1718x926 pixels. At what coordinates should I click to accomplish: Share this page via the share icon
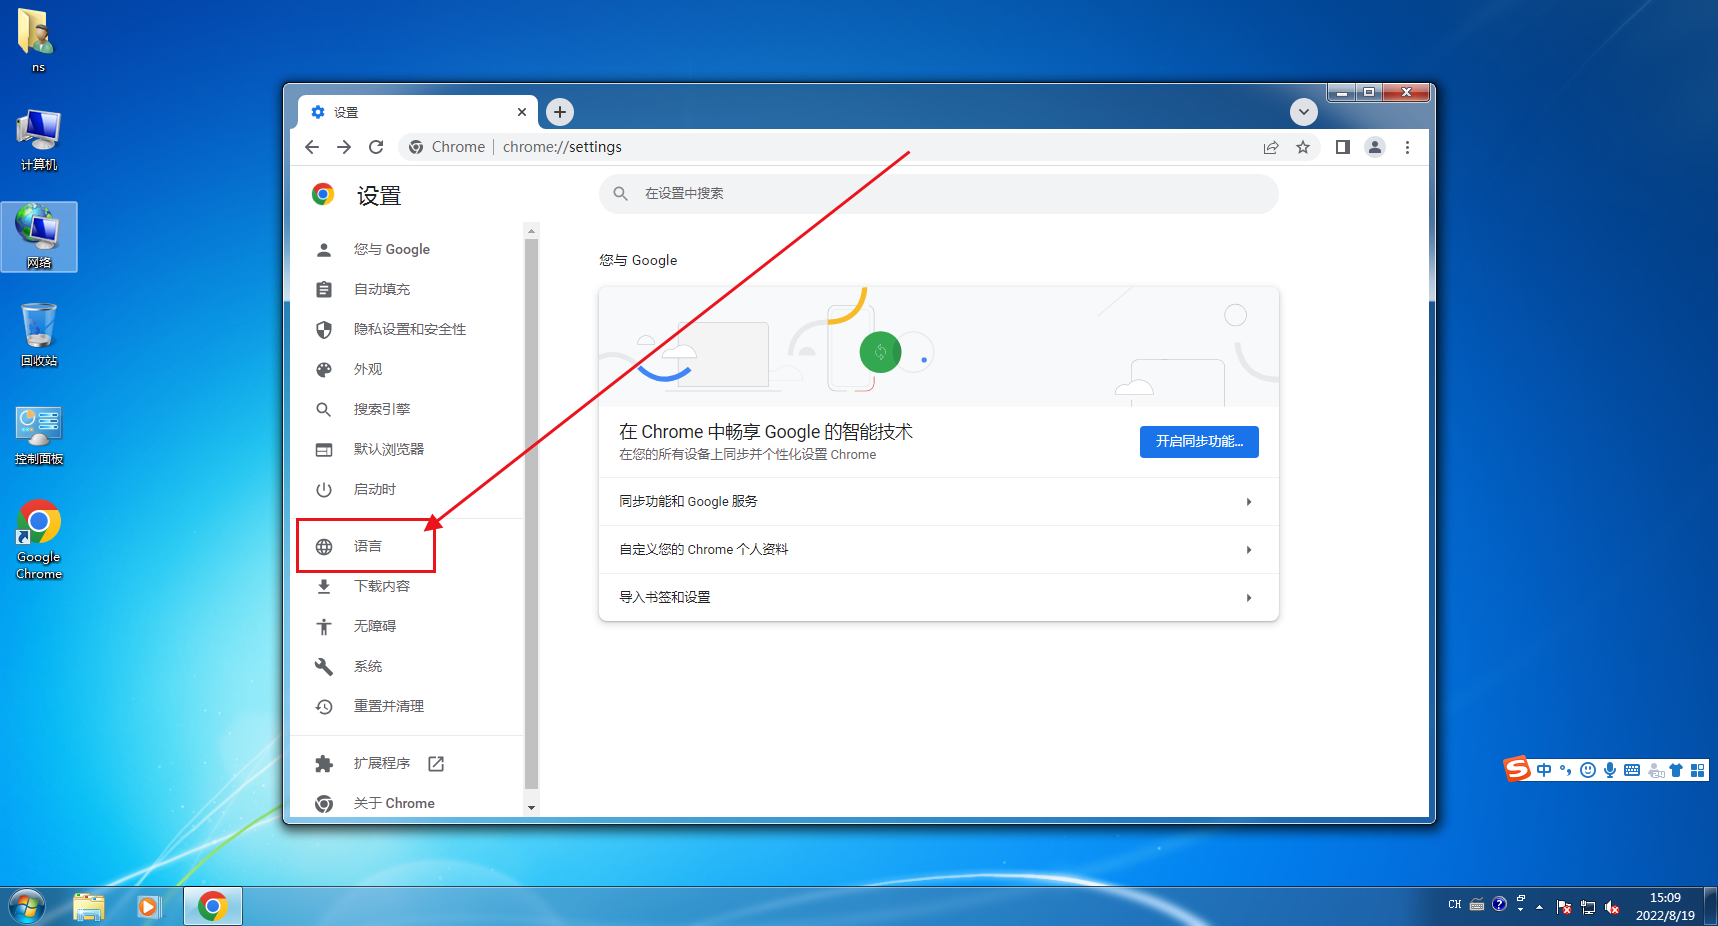coord(1271,147)
